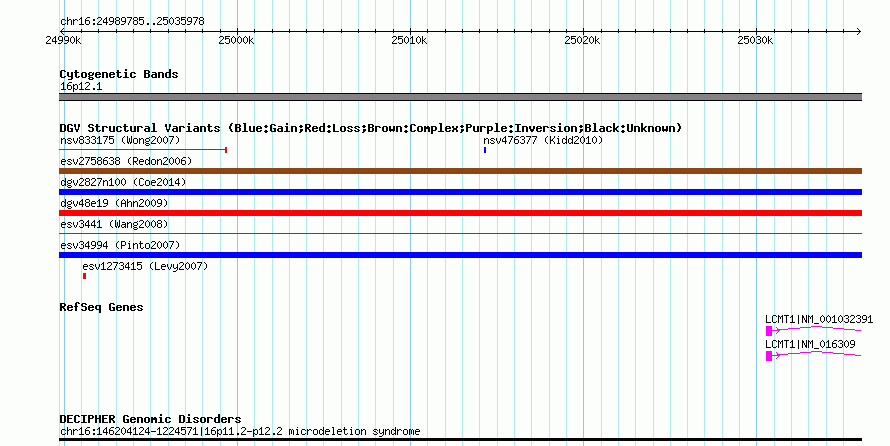Click the chr16:24989785..25035978 coordinate label
The width and height of the screenshot is (890, 446).
coord(132,22)
